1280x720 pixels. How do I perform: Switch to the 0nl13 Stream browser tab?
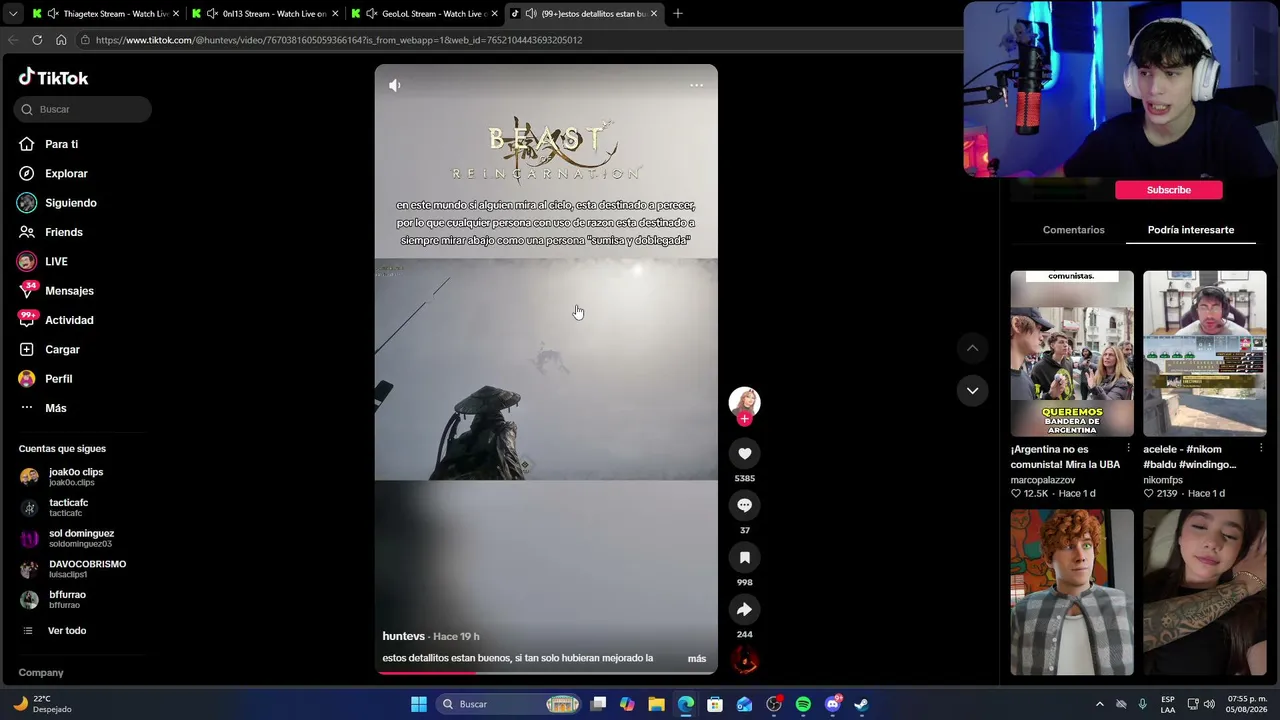pyautogui.click(x=266, y=14)
